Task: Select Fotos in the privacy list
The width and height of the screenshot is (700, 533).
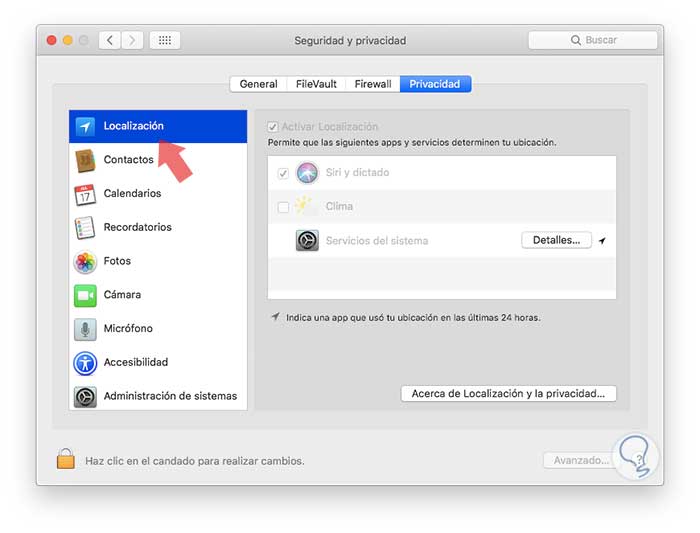Action: (x=158, y=261)
